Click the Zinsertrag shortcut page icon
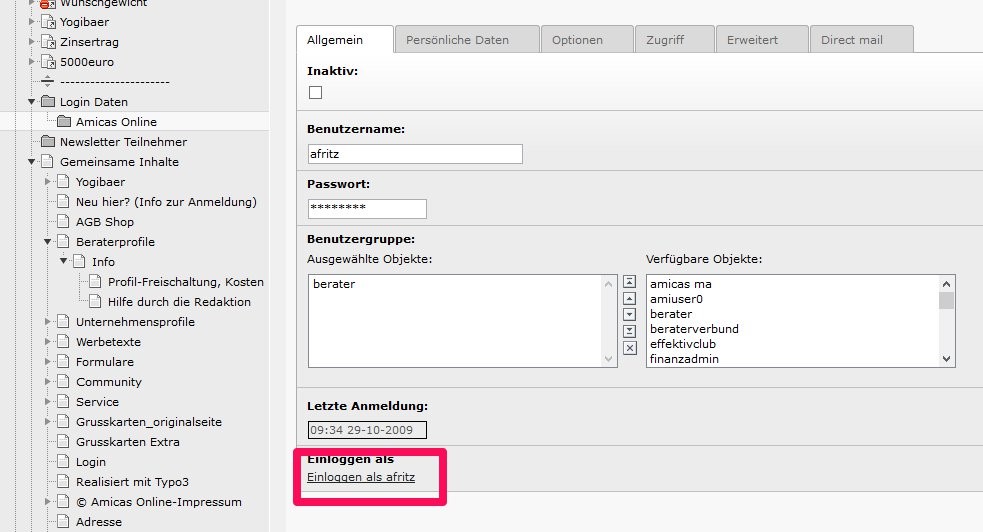 coord(48,42)
